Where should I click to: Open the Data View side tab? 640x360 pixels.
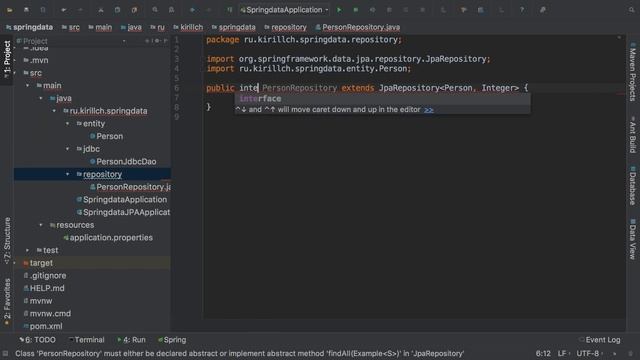coord(633,240)
